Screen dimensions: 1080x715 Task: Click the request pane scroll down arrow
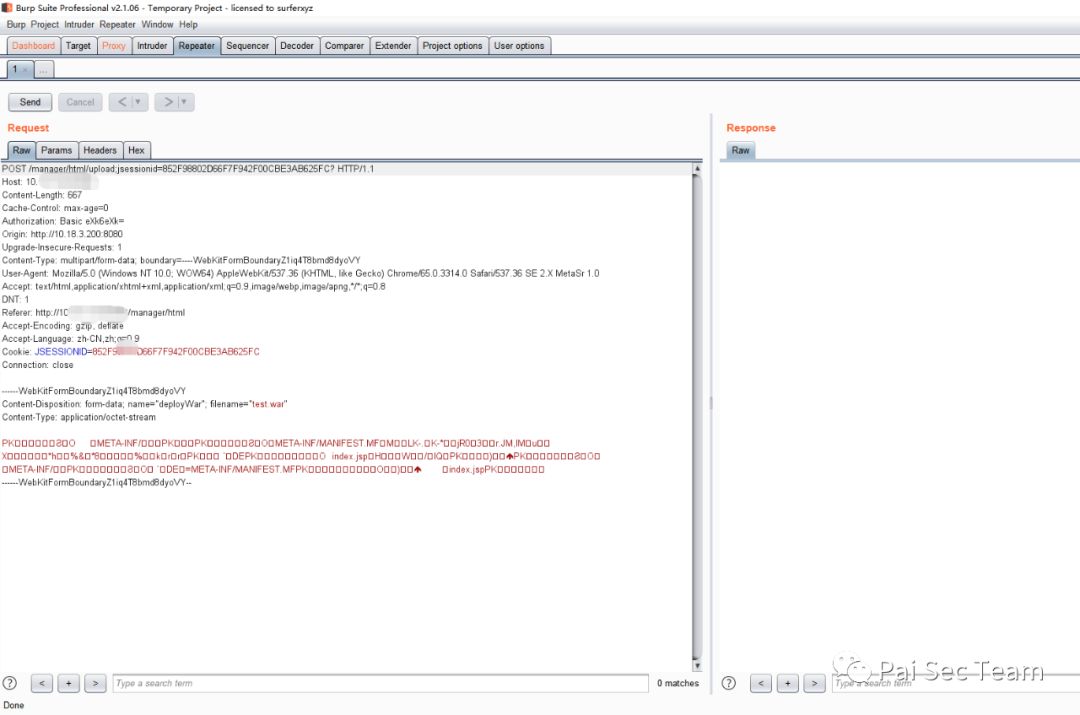tap(697, 665)
